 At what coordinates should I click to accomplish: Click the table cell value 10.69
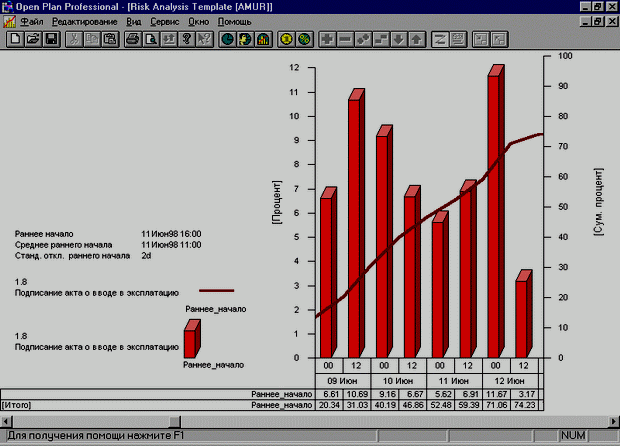click(357, 394)
